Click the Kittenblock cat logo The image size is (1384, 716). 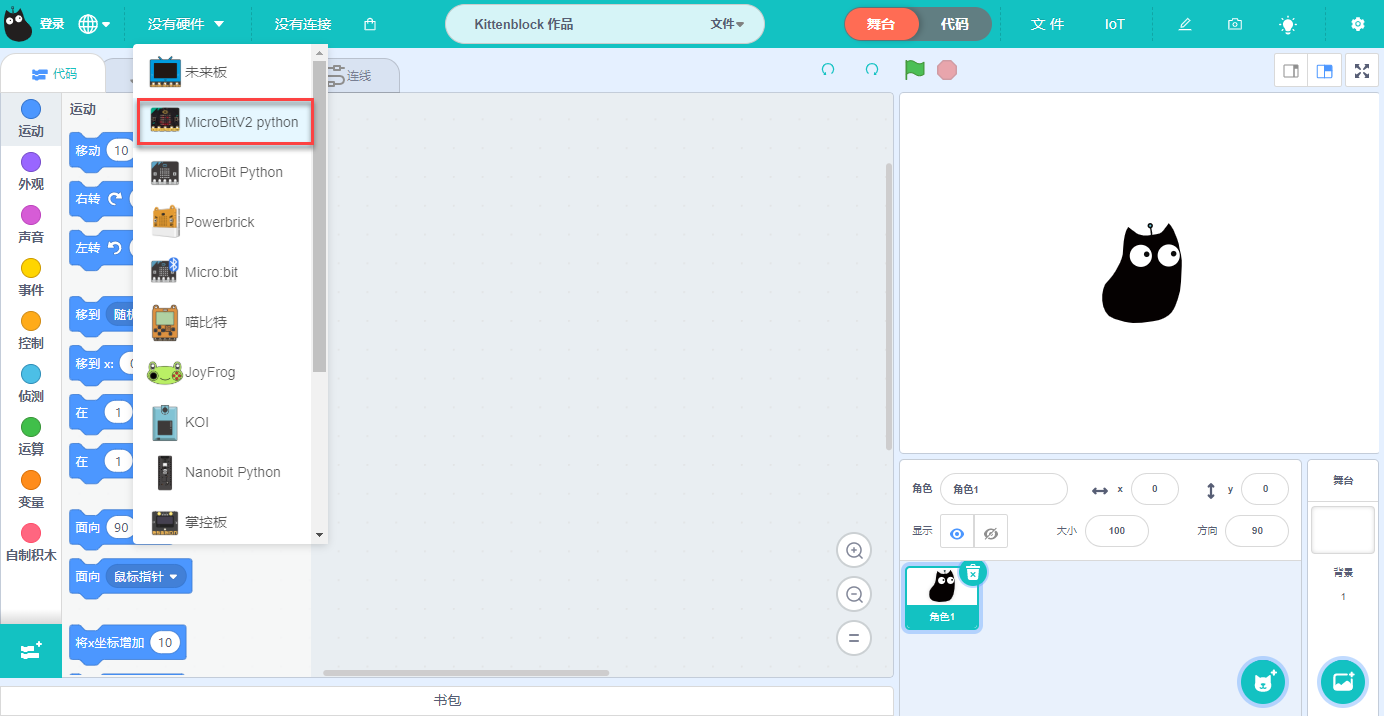[x=18, y=24]
